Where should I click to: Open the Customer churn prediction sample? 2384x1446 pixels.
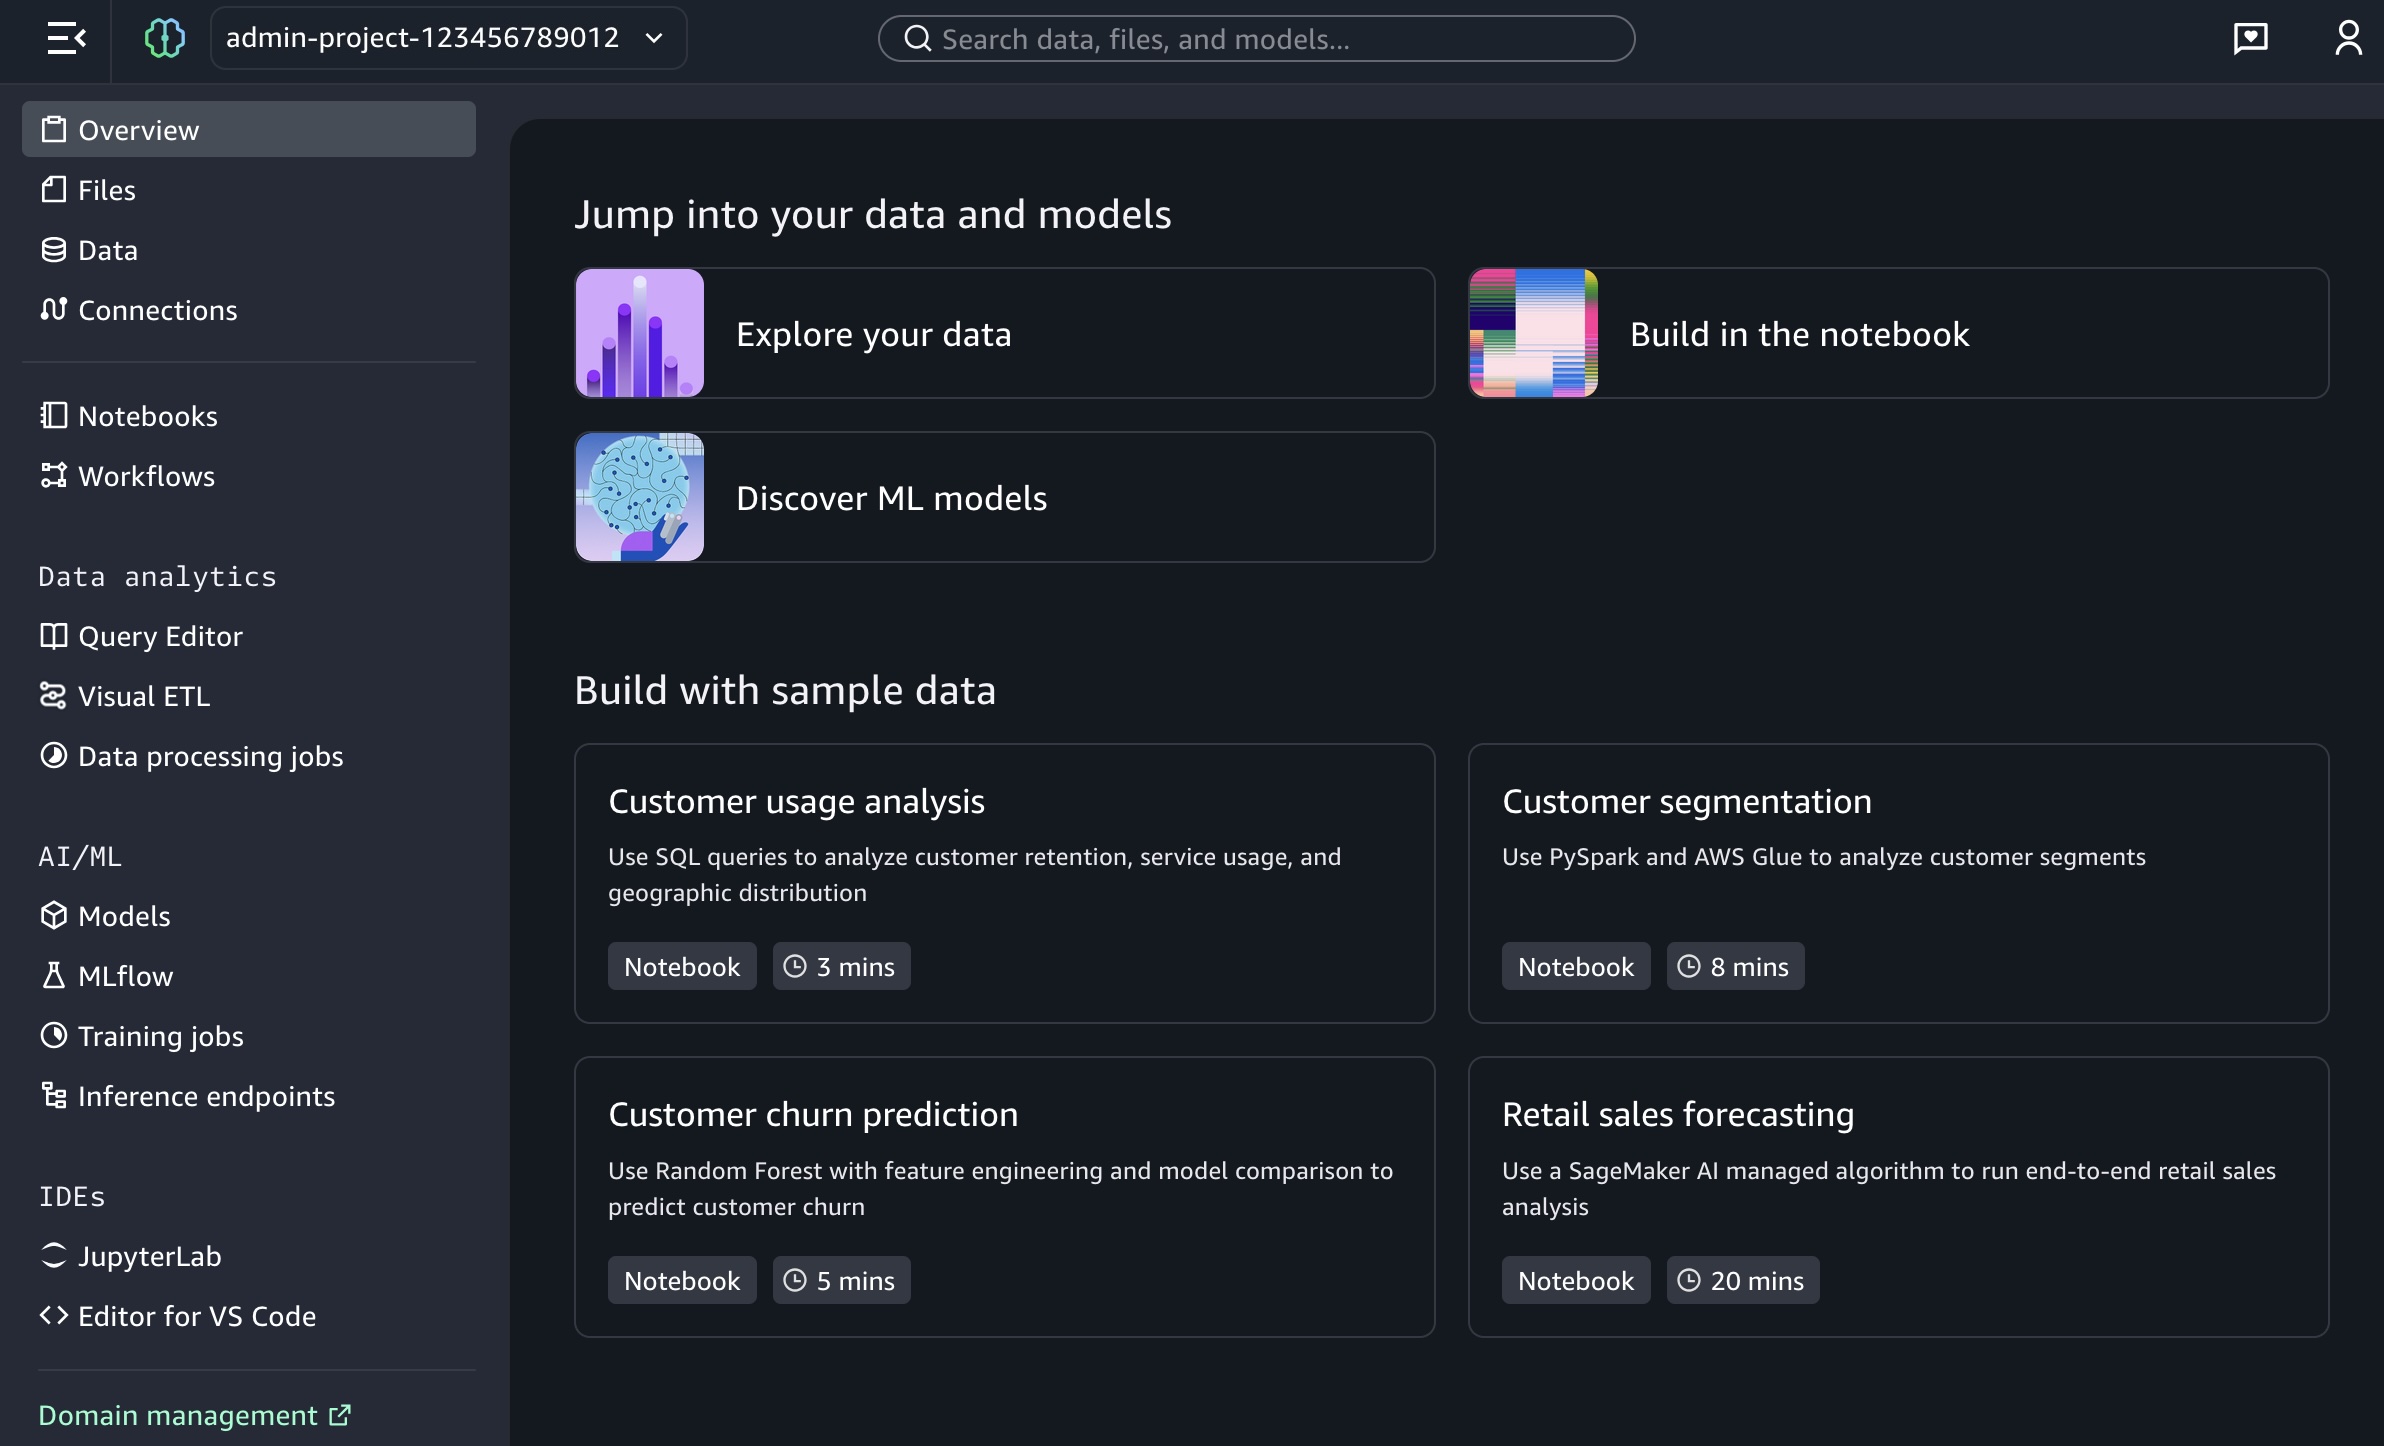(x=1004, y=1196)
